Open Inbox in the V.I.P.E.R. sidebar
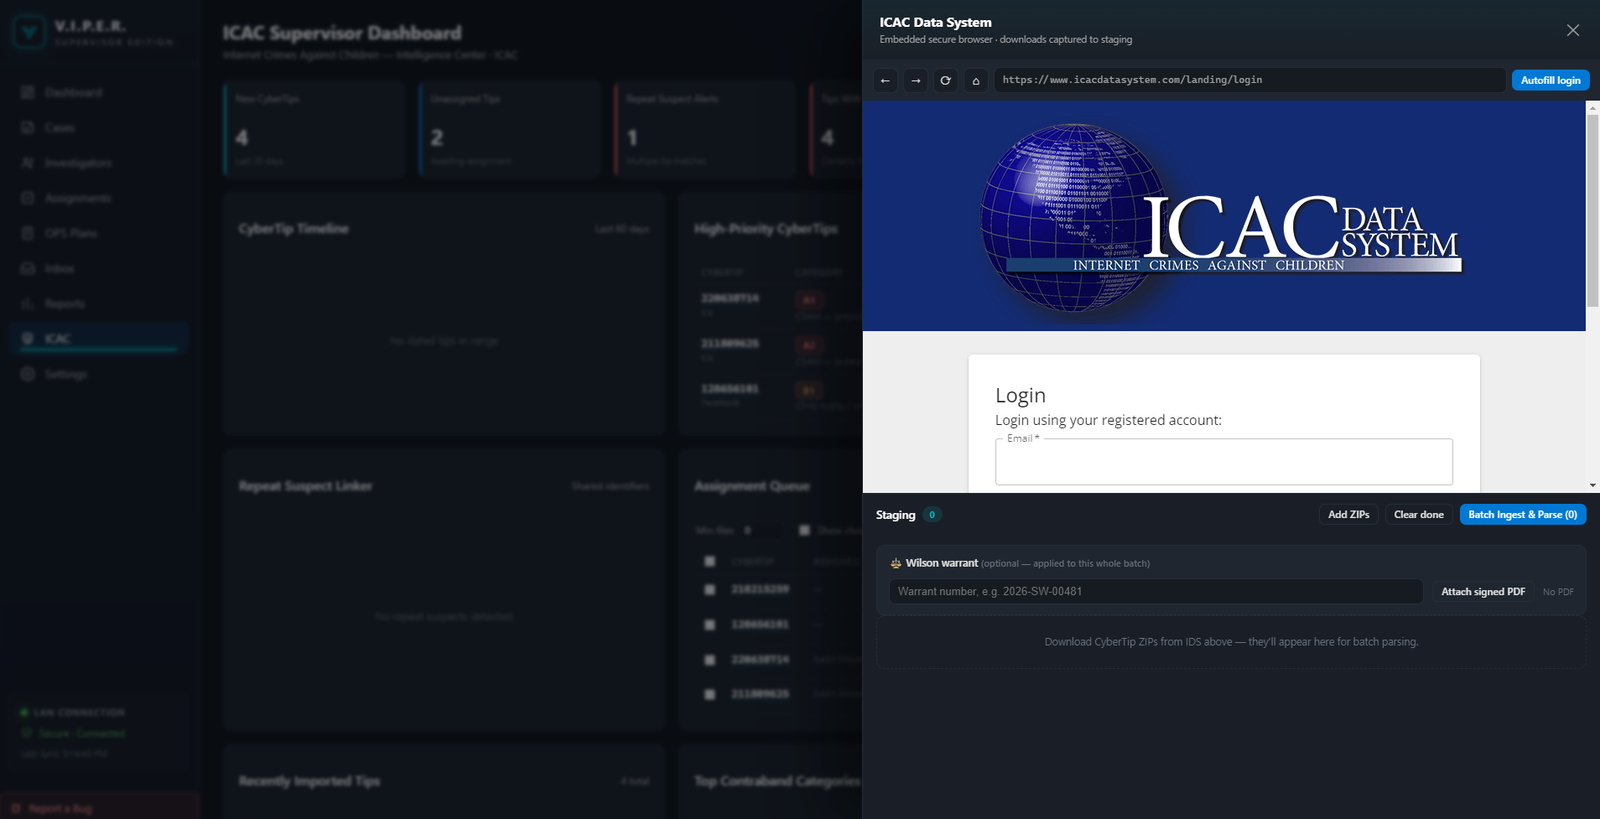 [x=98, y=268]
